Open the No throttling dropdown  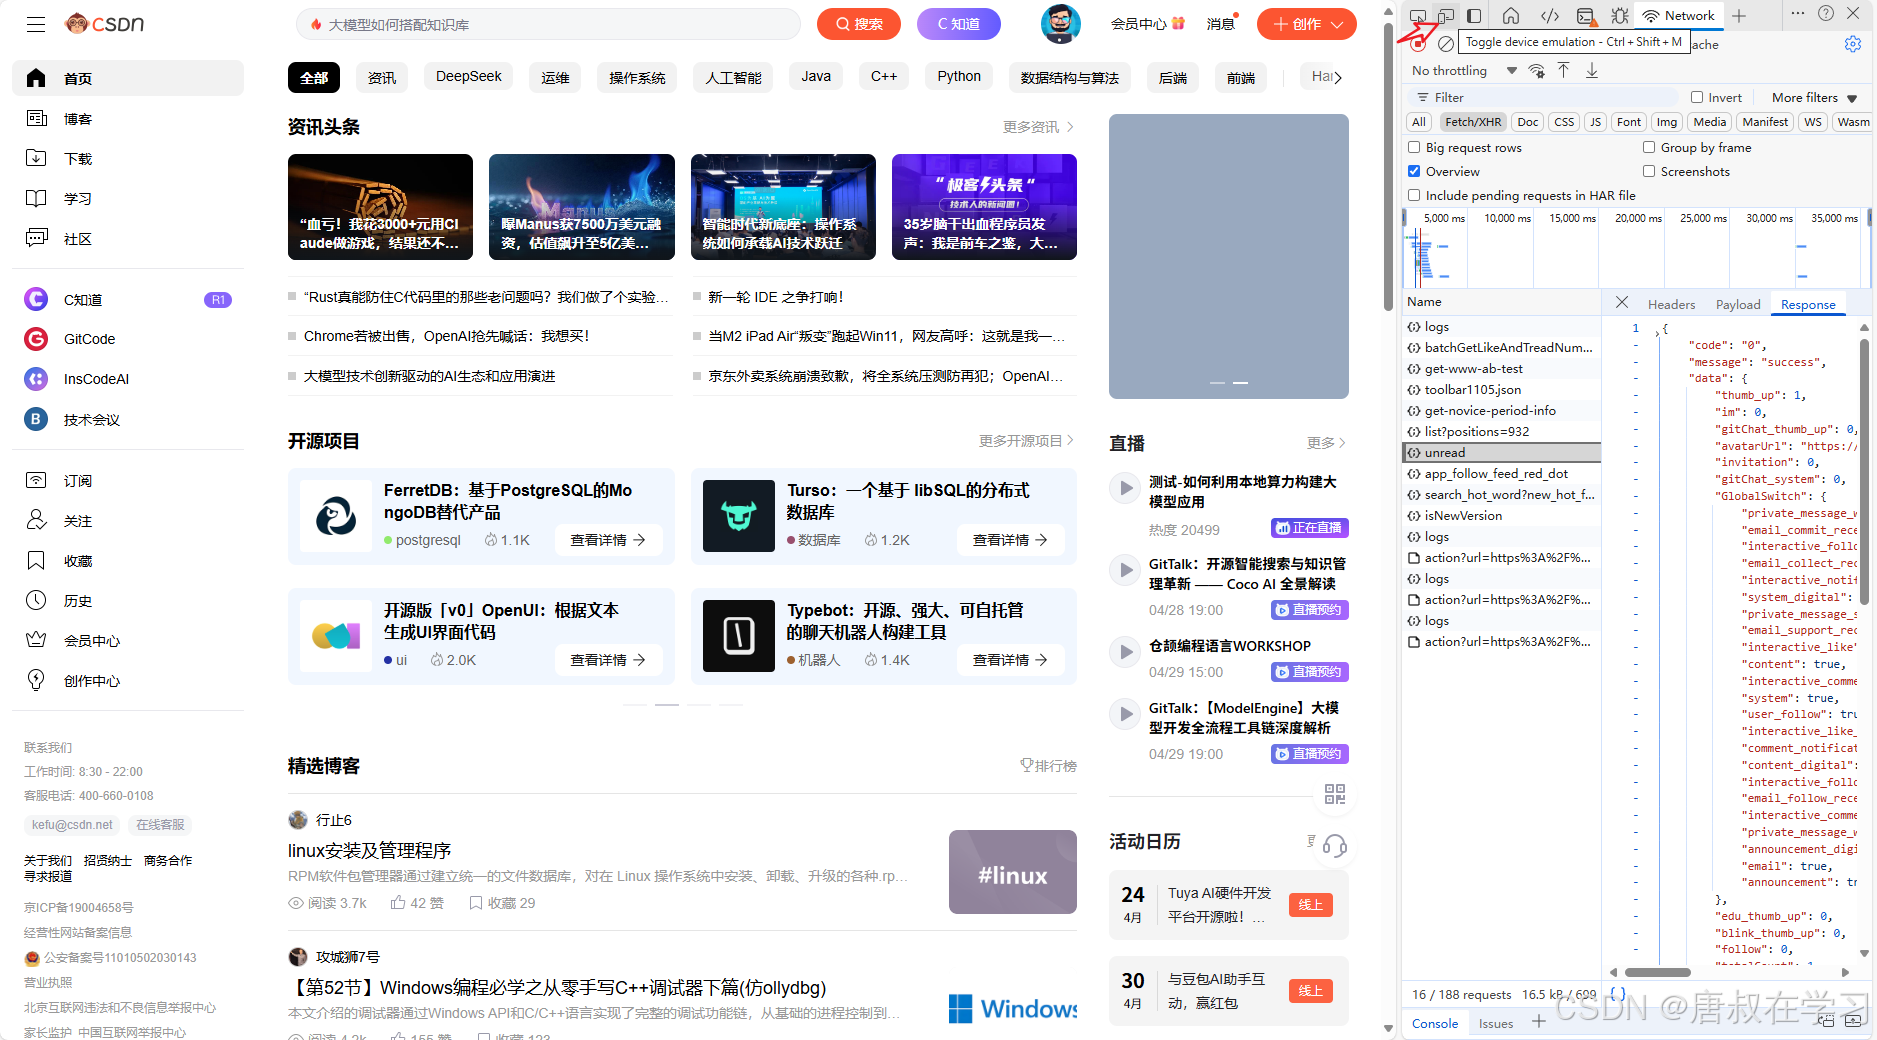click(1464, 71)
